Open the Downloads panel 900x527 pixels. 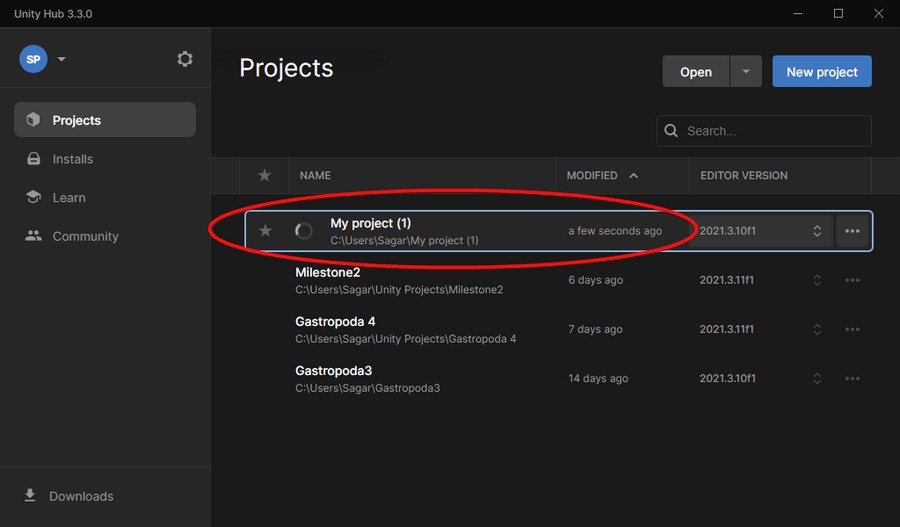pos(81,496)
